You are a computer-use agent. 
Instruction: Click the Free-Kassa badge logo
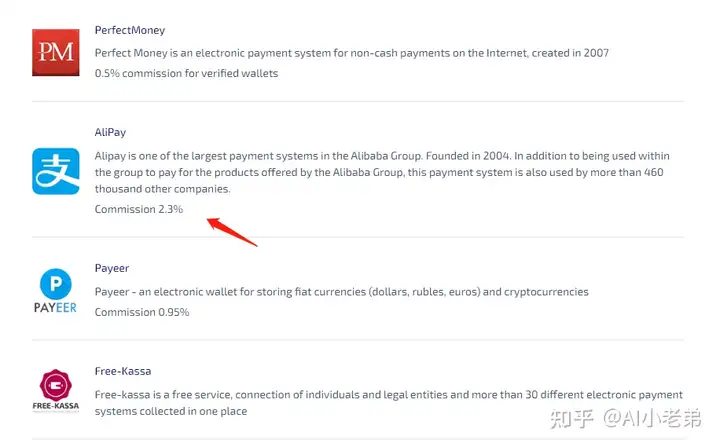[x=56, y=385]
